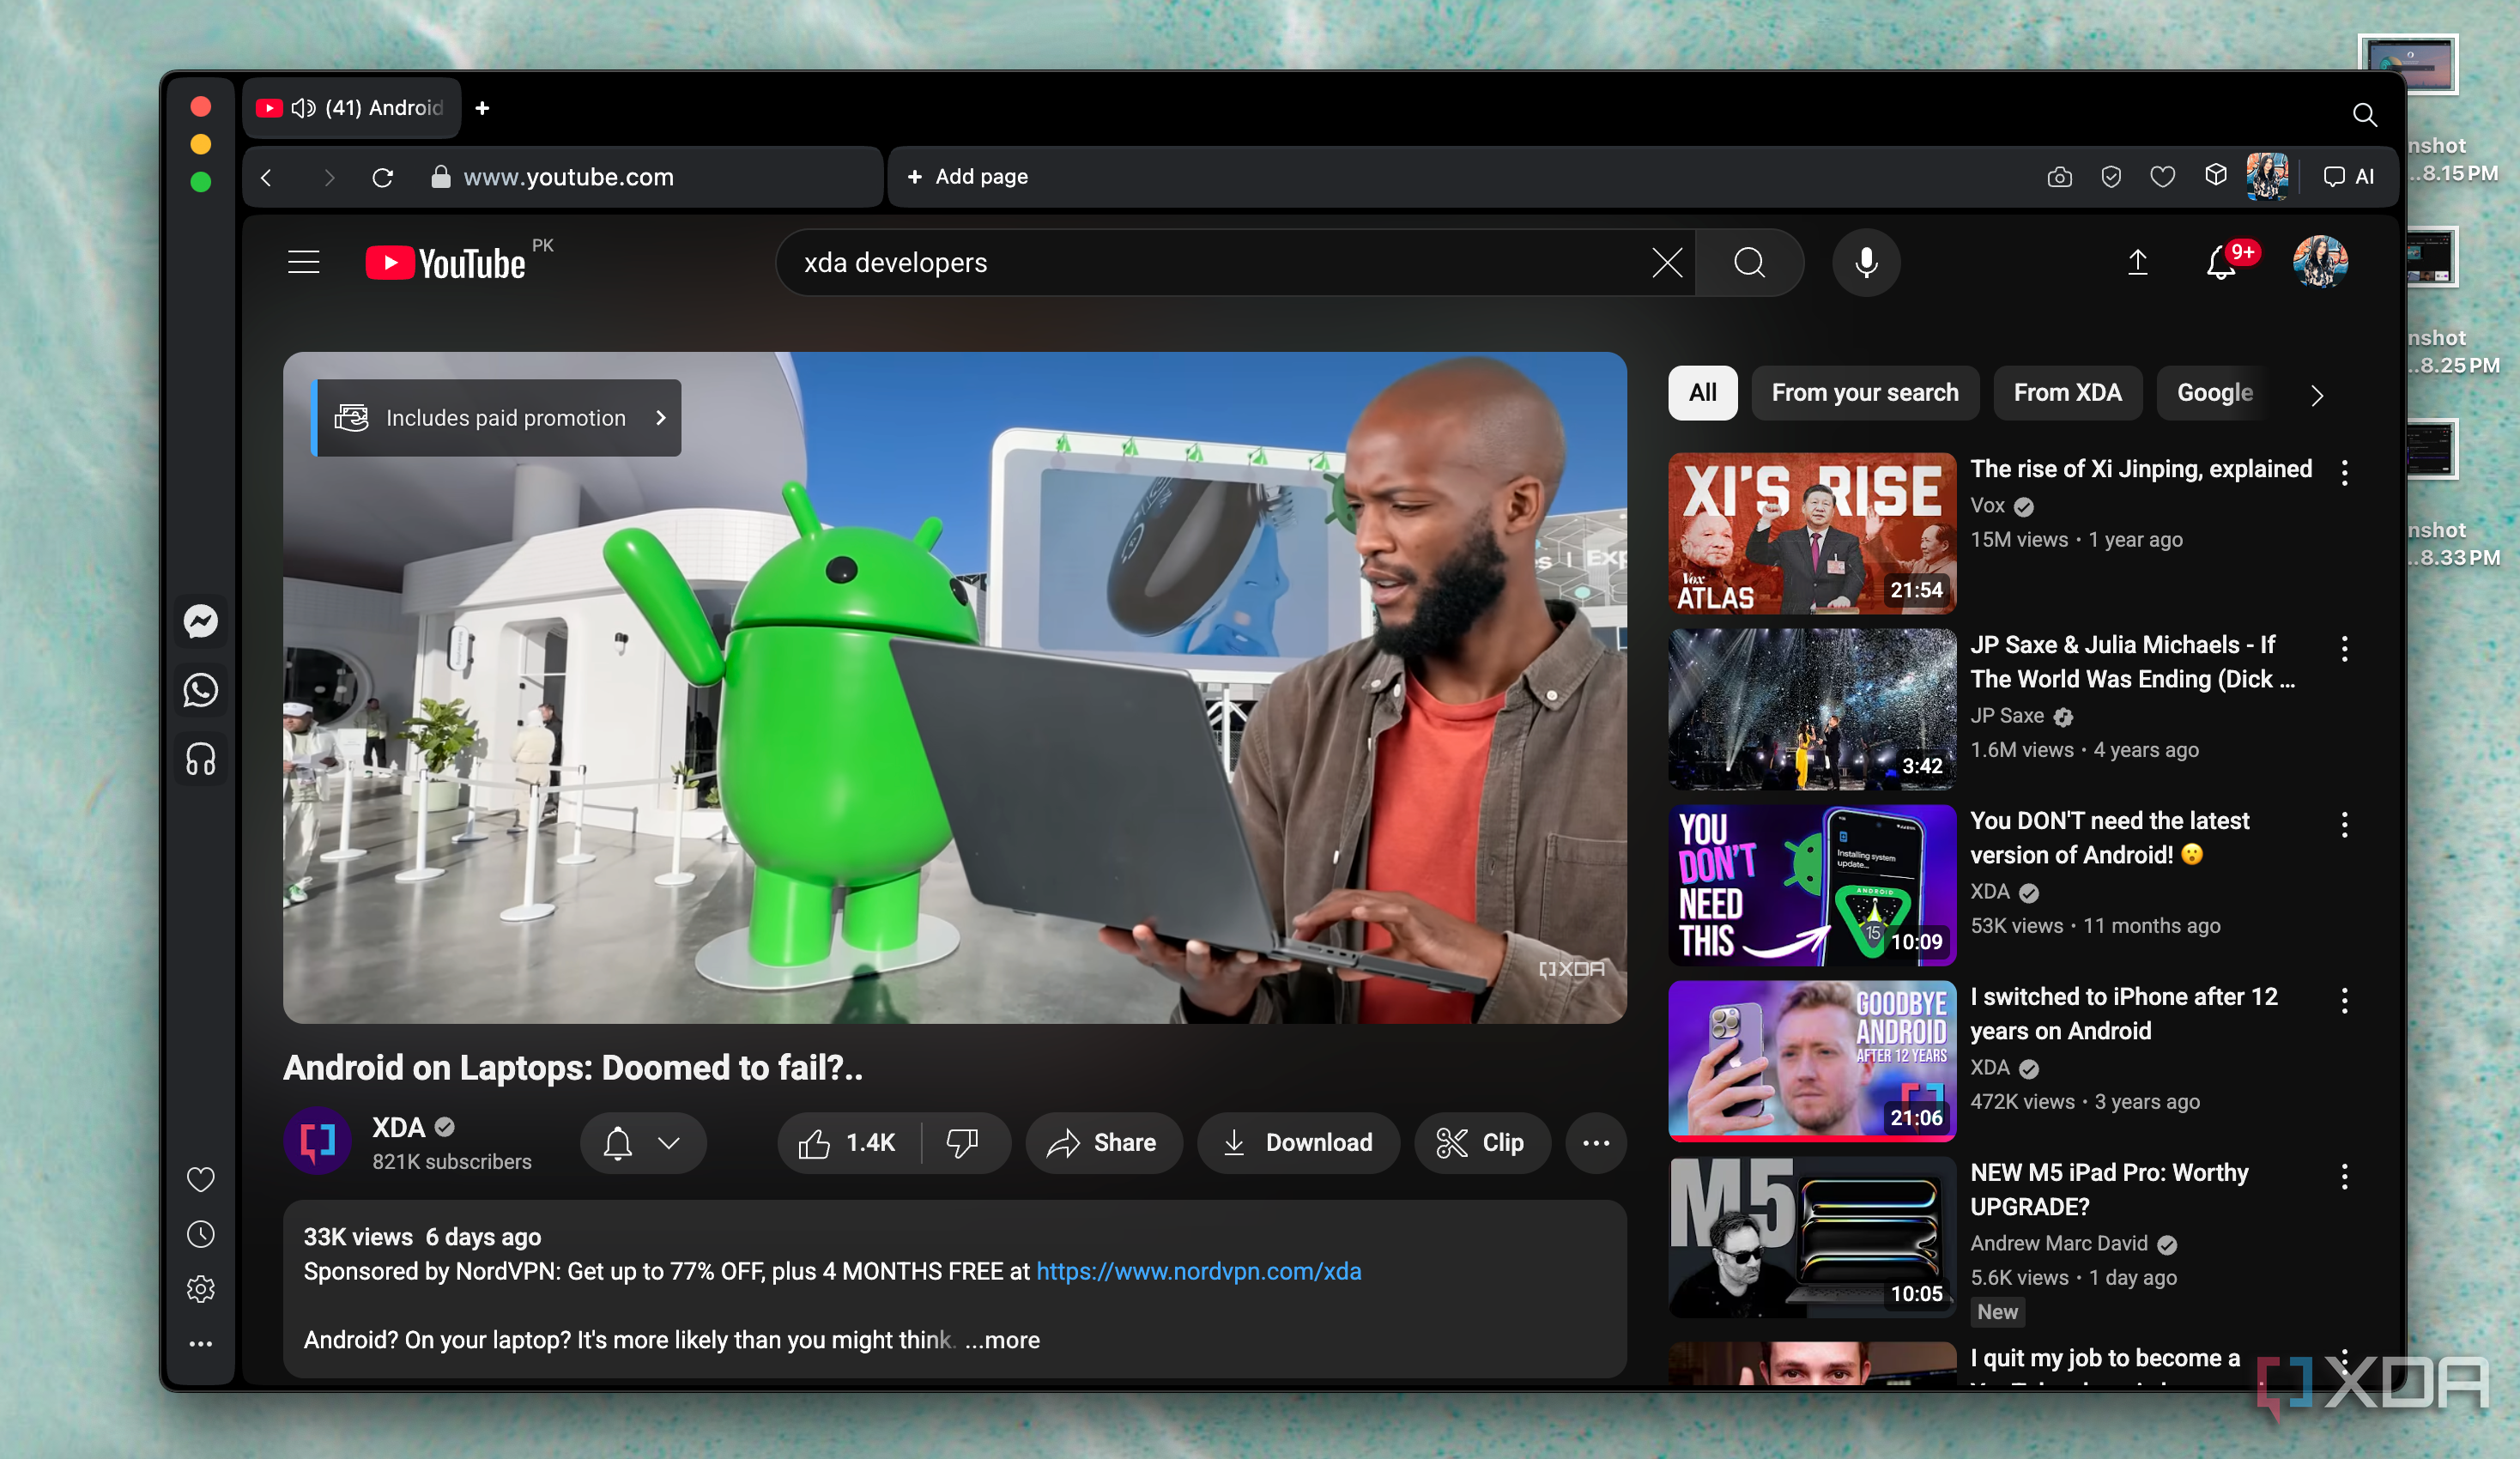Open the XDA channel name link

pos(398,1128)
